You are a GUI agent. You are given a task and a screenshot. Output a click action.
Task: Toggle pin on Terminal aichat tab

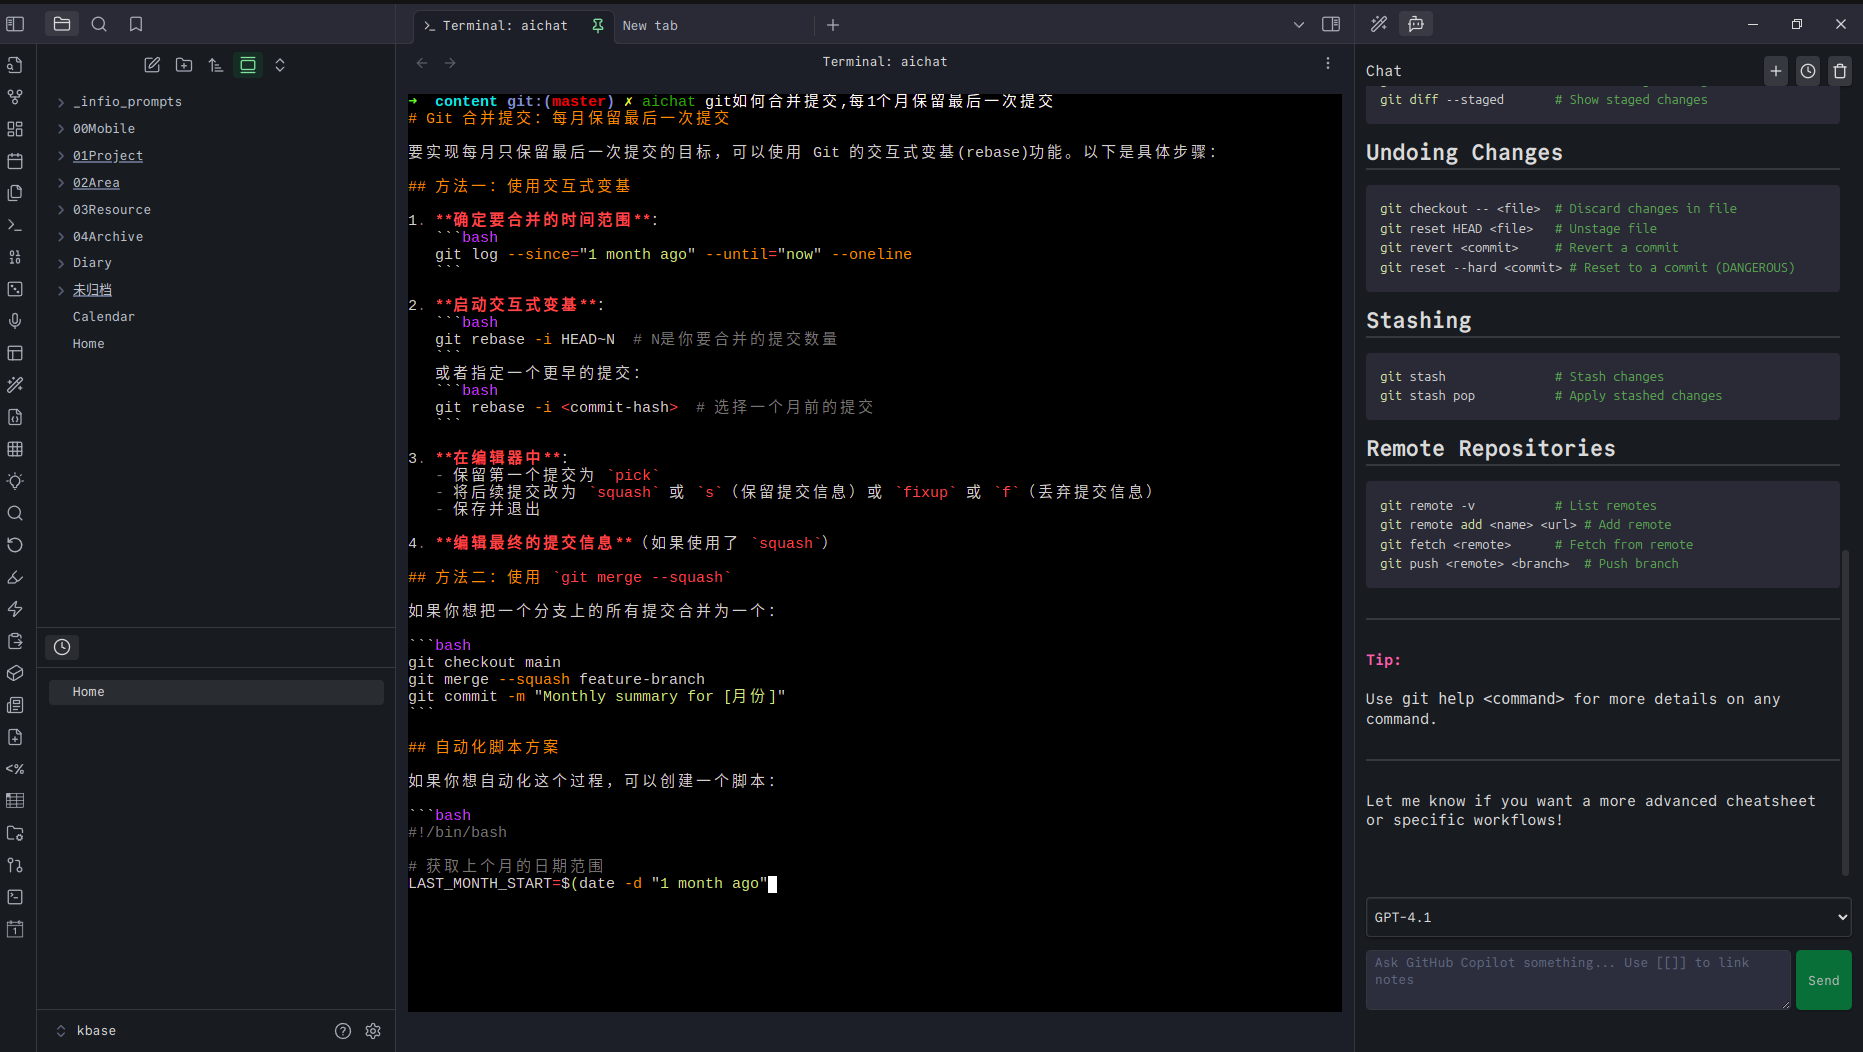point(598,26)
